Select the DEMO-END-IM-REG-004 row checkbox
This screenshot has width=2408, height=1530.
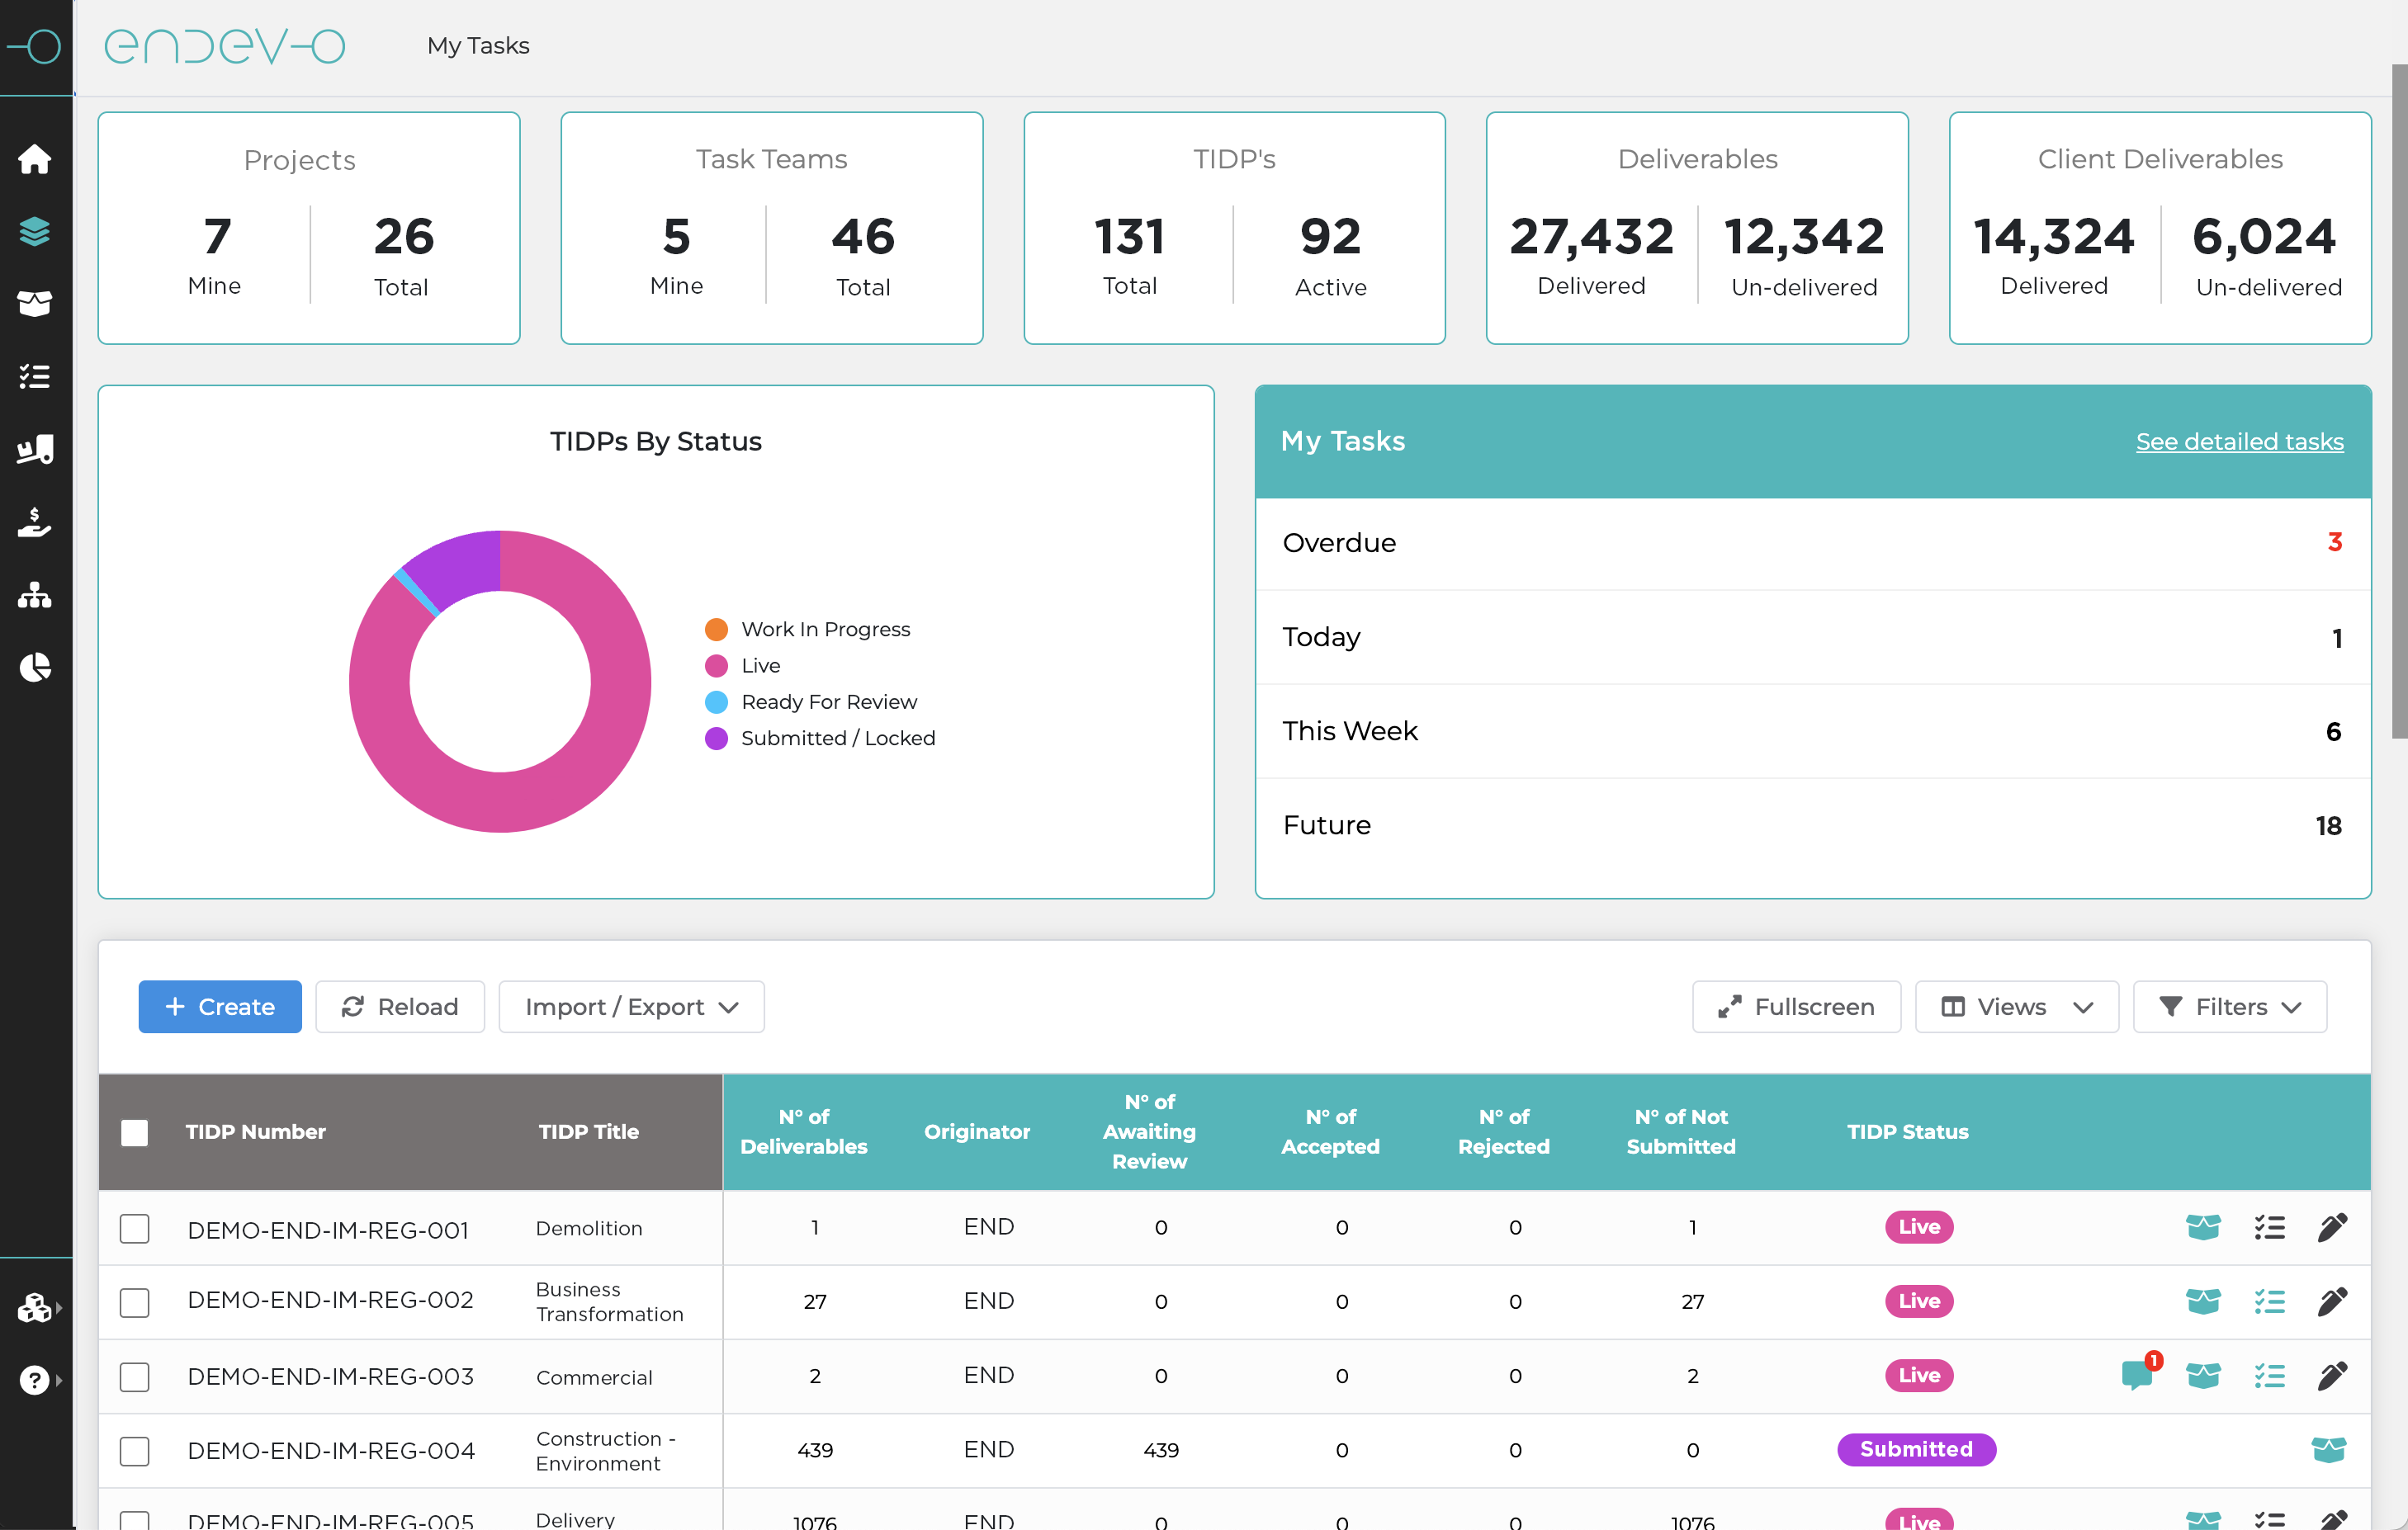(134, 1450)
